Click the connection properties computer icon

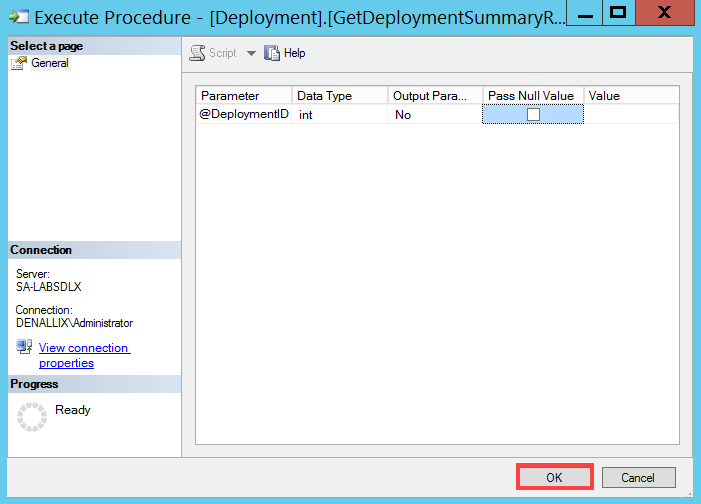pos(24,347)
